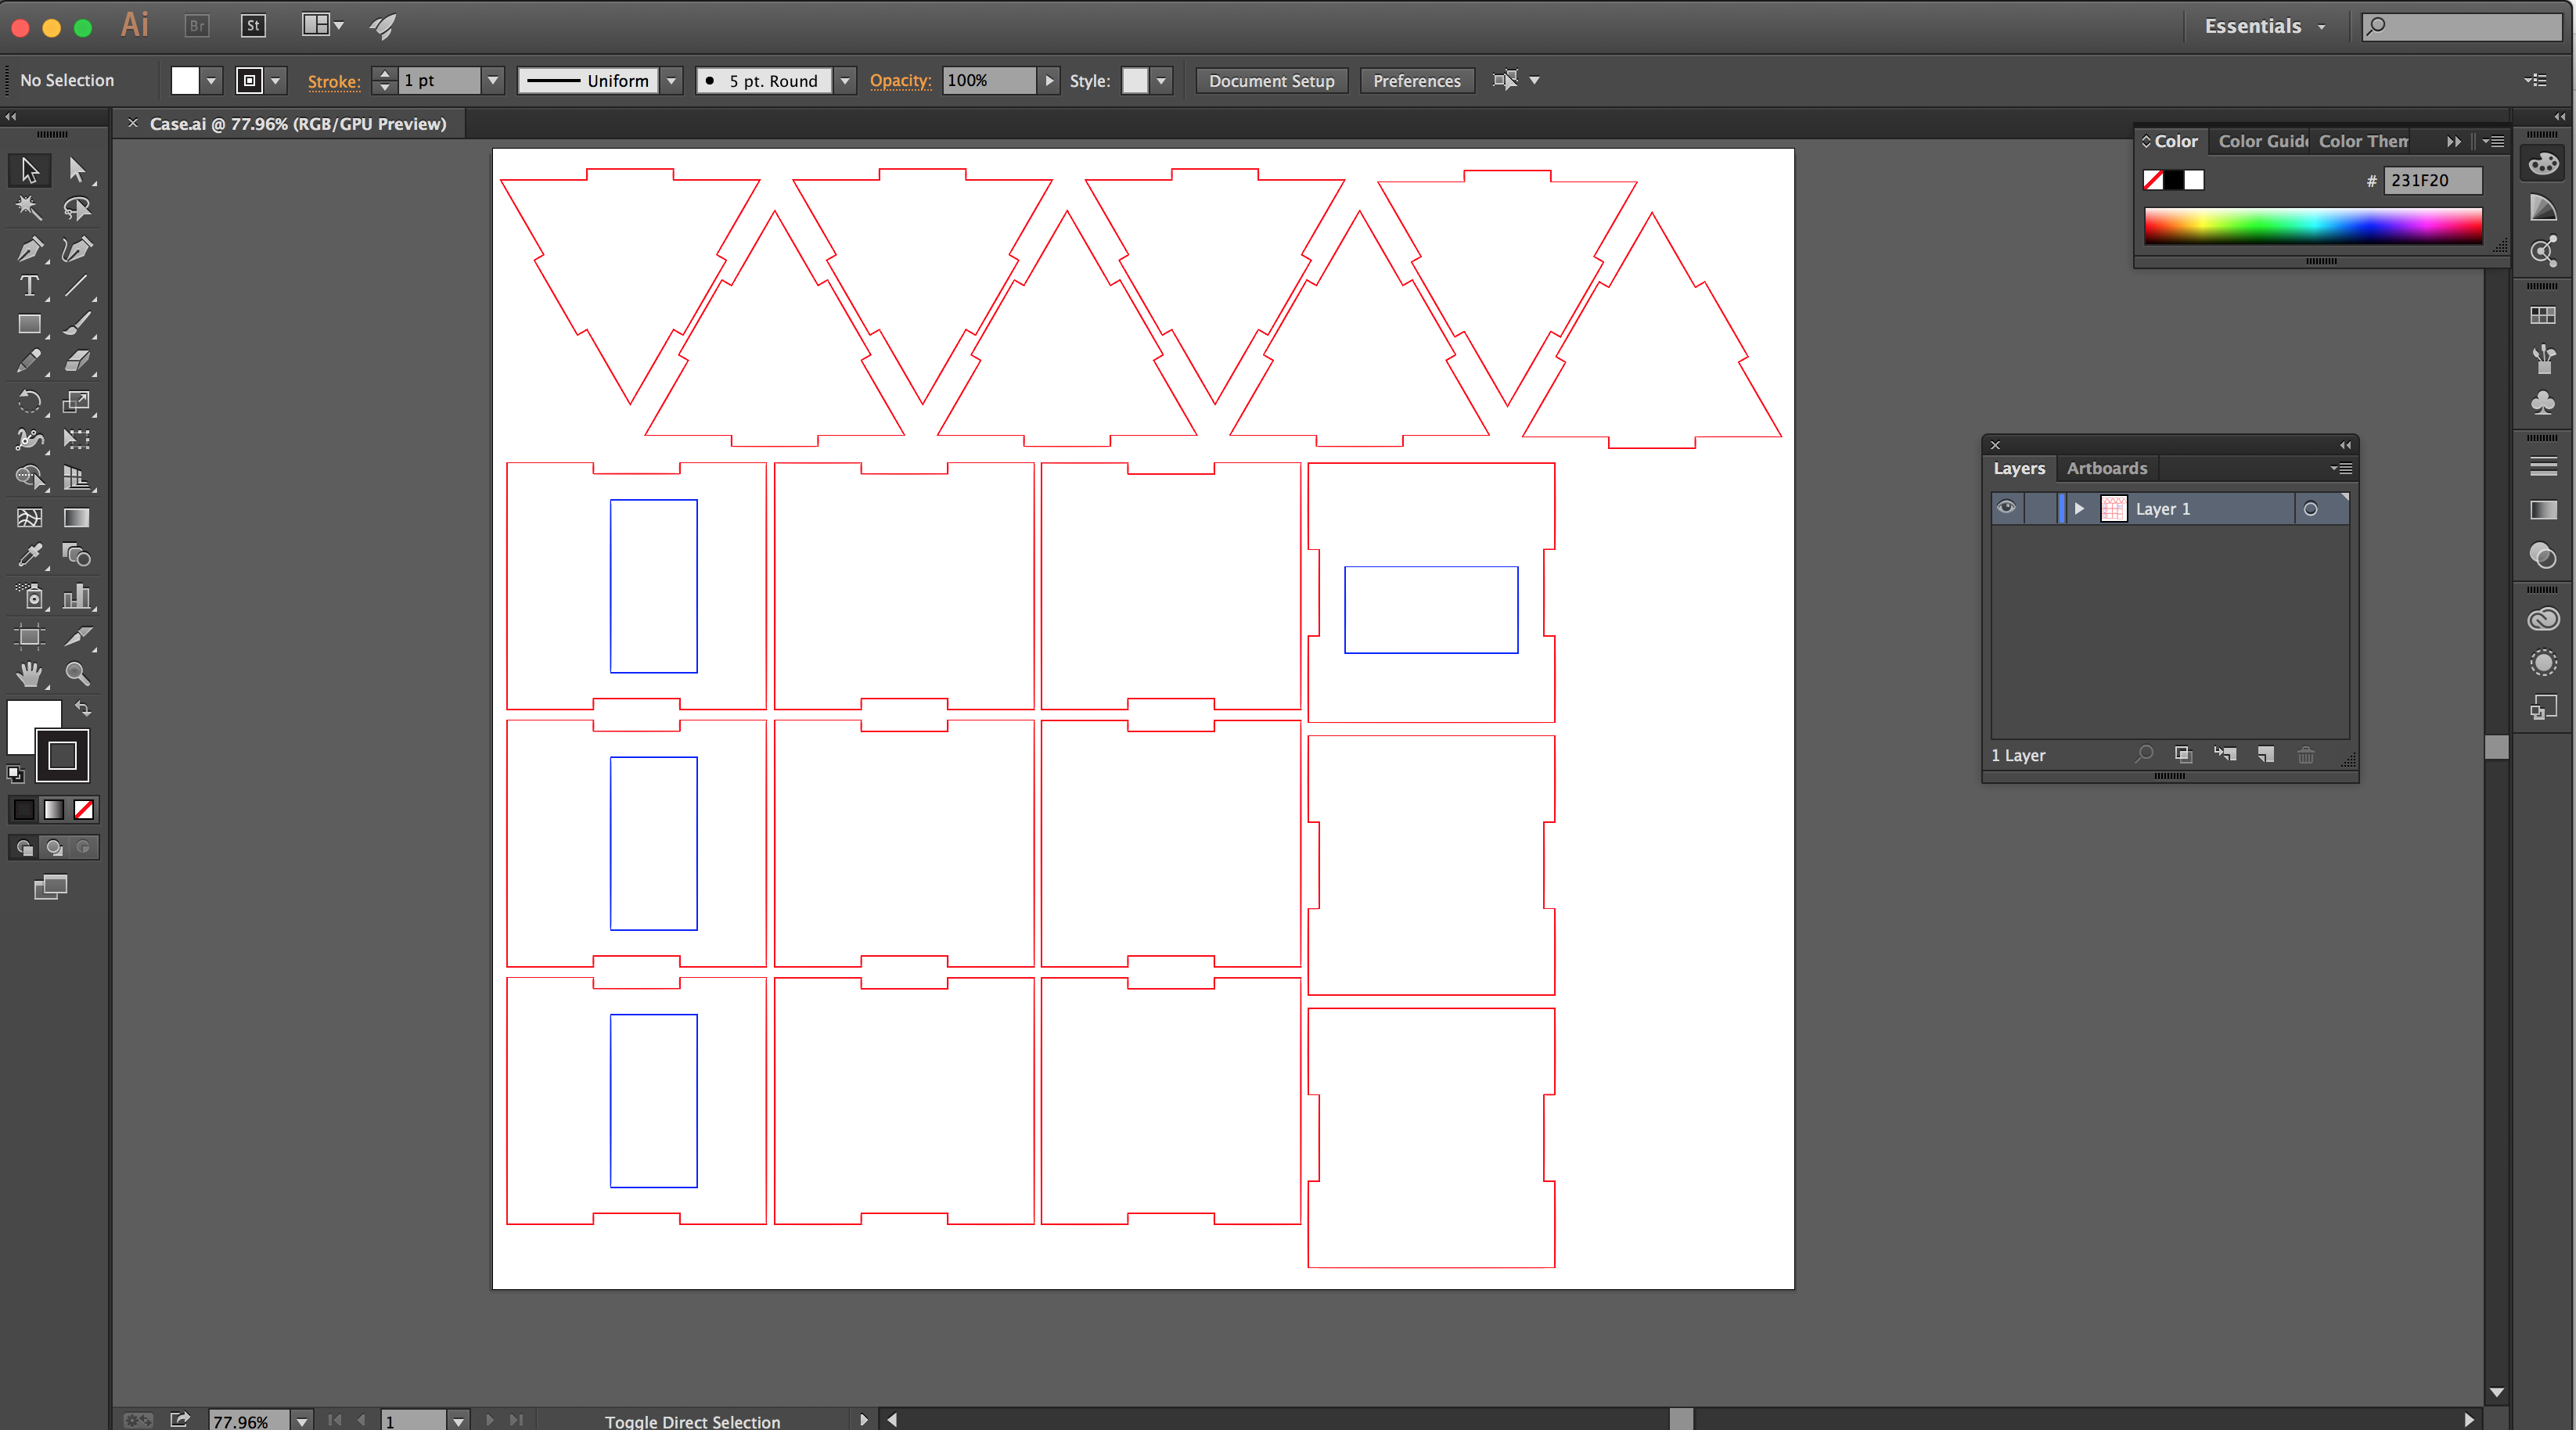2576x1430 pixels.
Task: Create new layer in Layers panel
Action: pyautogui.click(x=2266, y=755)
